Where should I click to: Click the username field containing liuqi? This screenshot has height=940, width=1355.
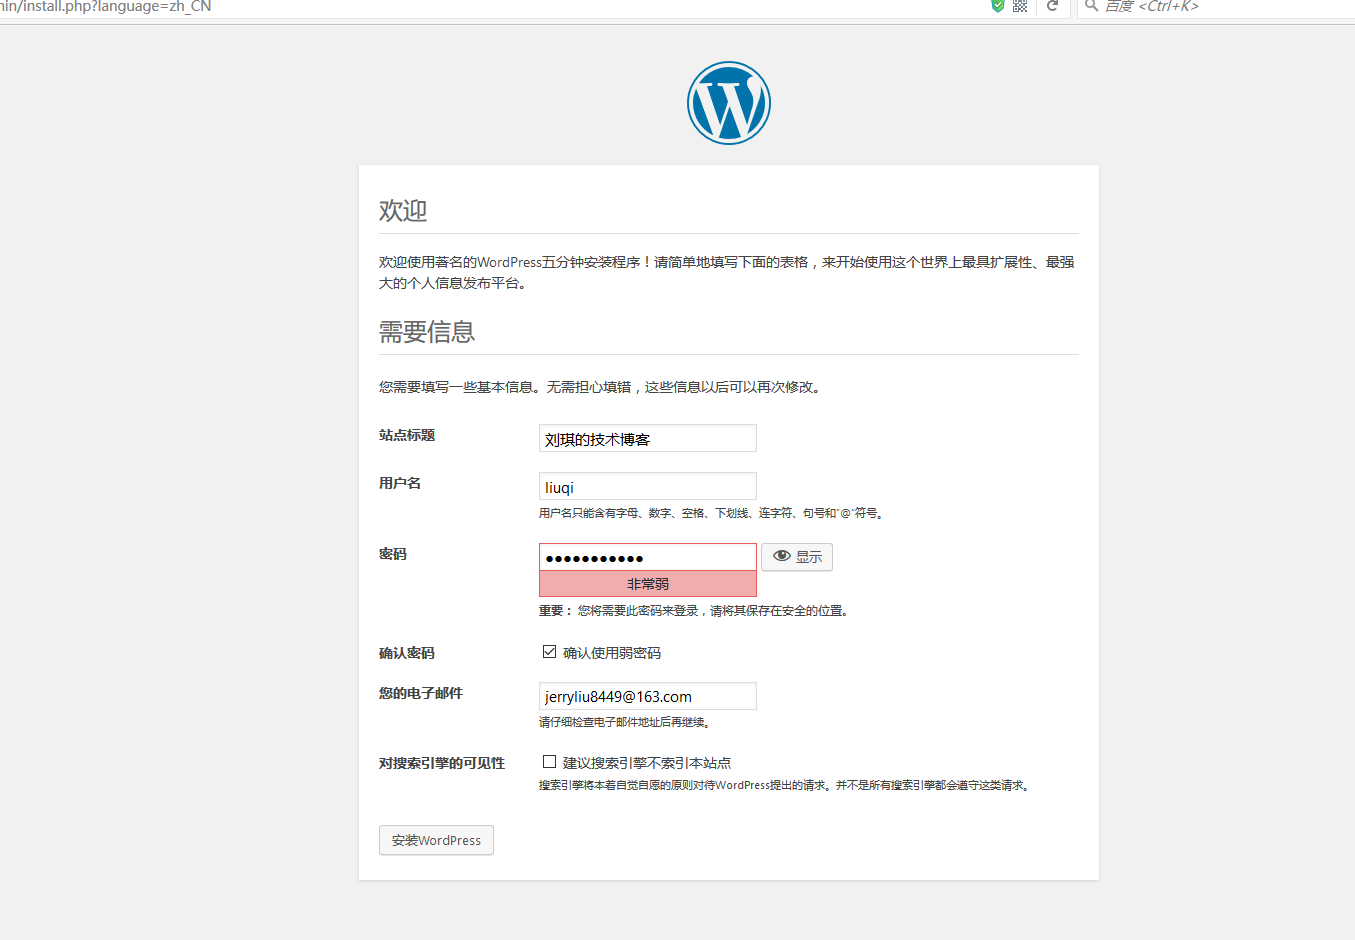pyautogui.click(x=648, y=486)
